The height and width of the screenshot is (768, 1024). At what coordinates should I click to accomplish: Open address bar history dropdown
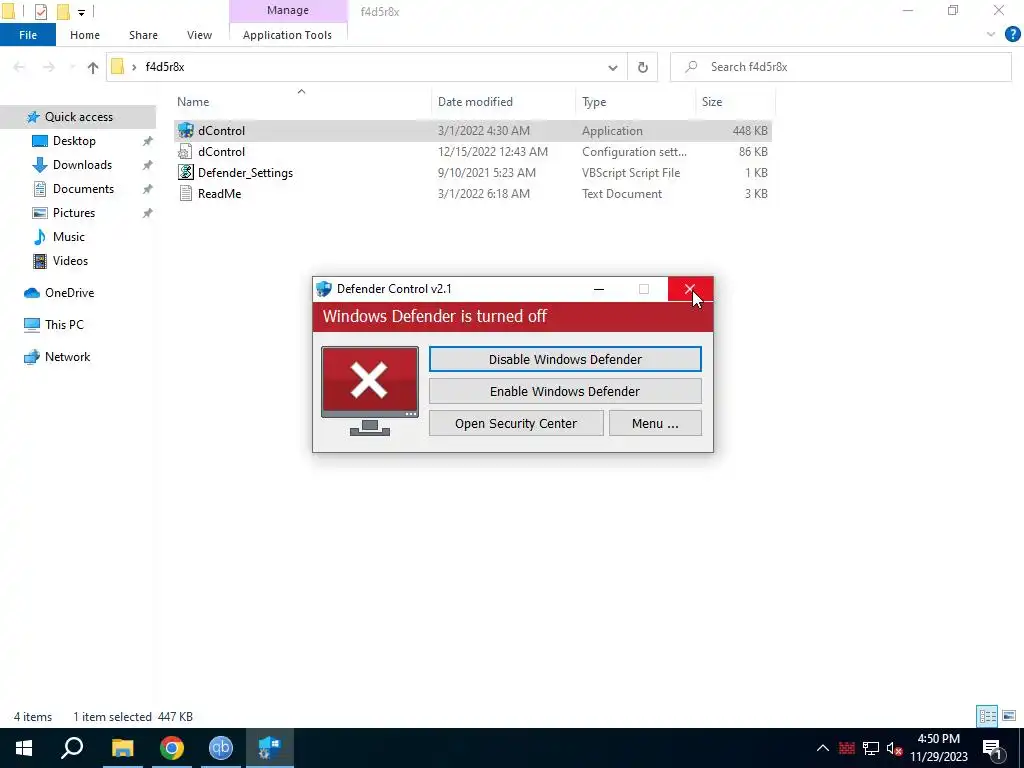click(x=613, y=67)
